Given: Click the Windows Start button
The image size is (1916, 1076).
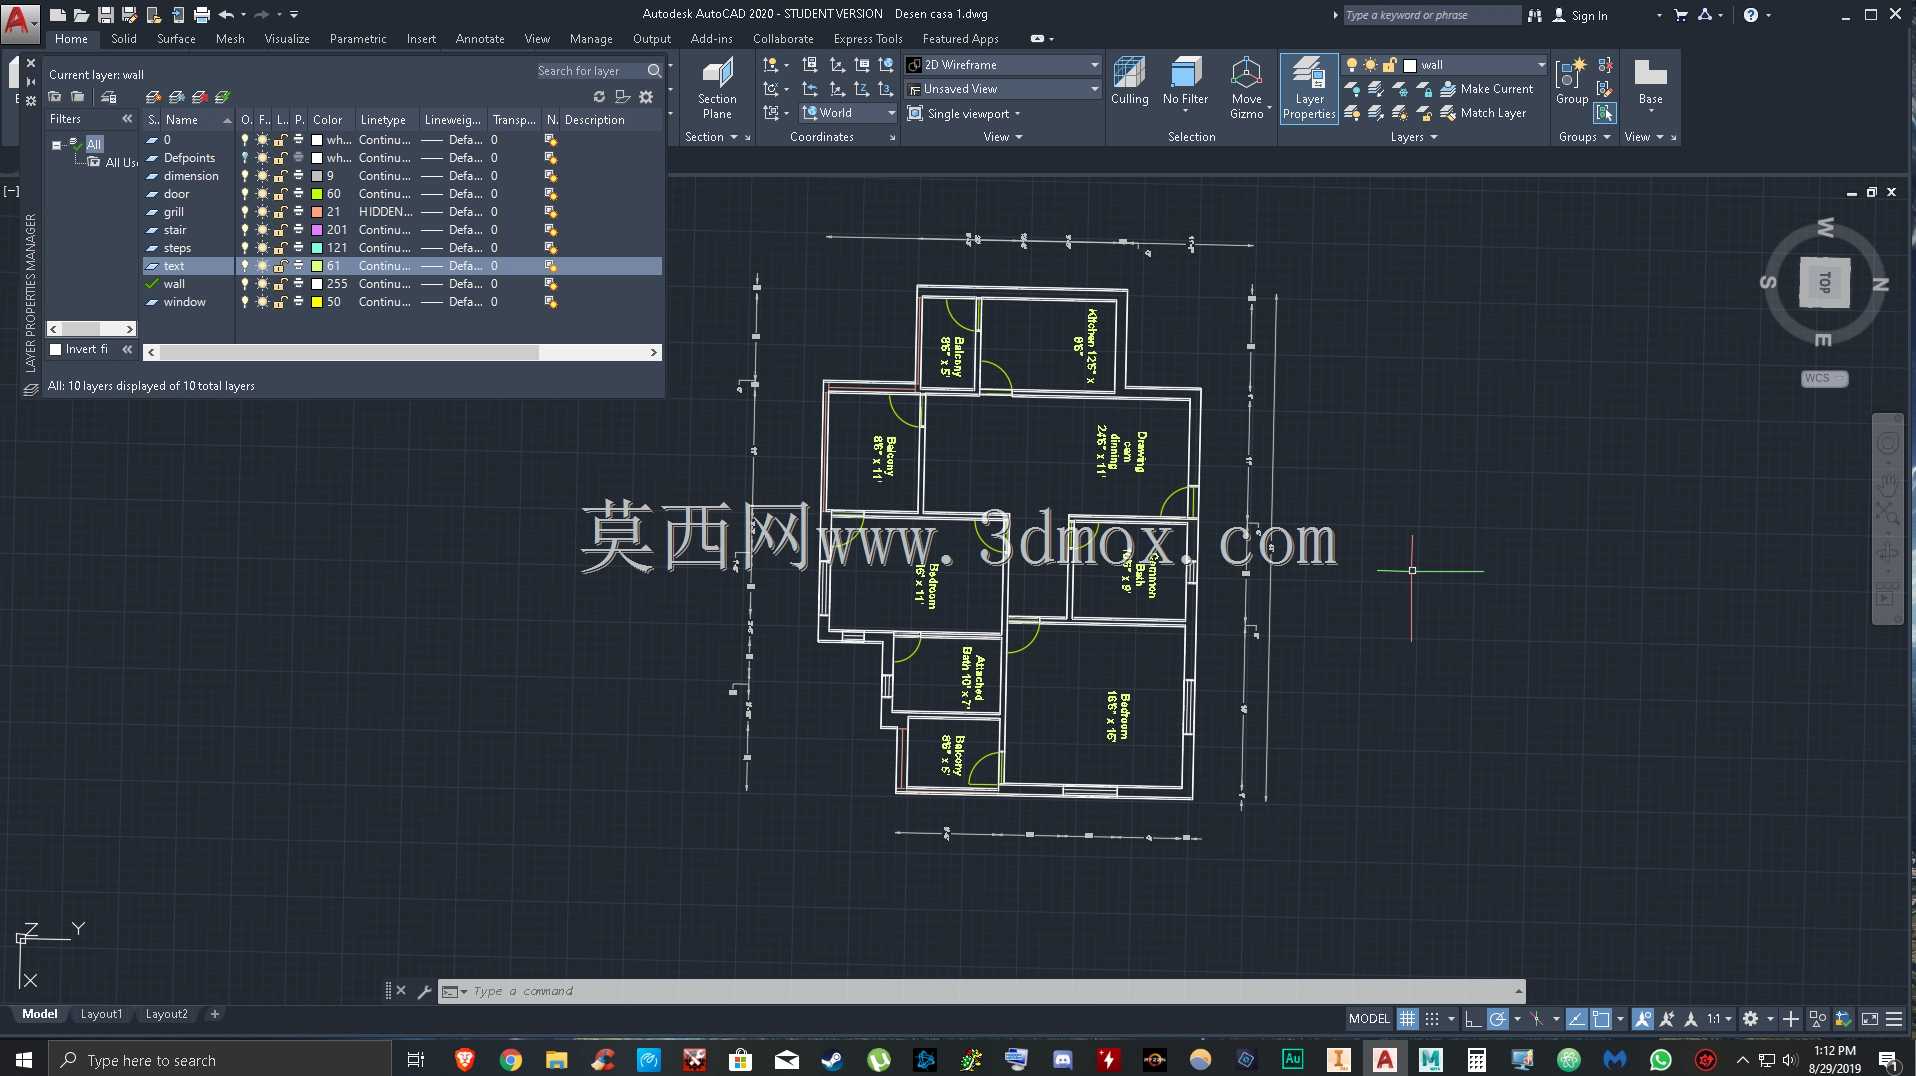Looking at the screenshot, I should click(x=24, y=1059).
